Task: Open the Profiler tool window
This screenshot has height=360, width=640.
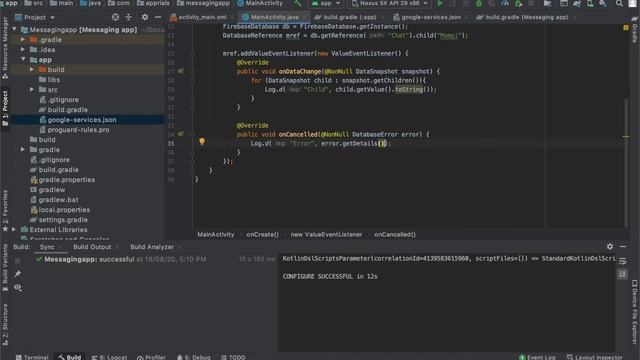Action: [x=151, y=357]
